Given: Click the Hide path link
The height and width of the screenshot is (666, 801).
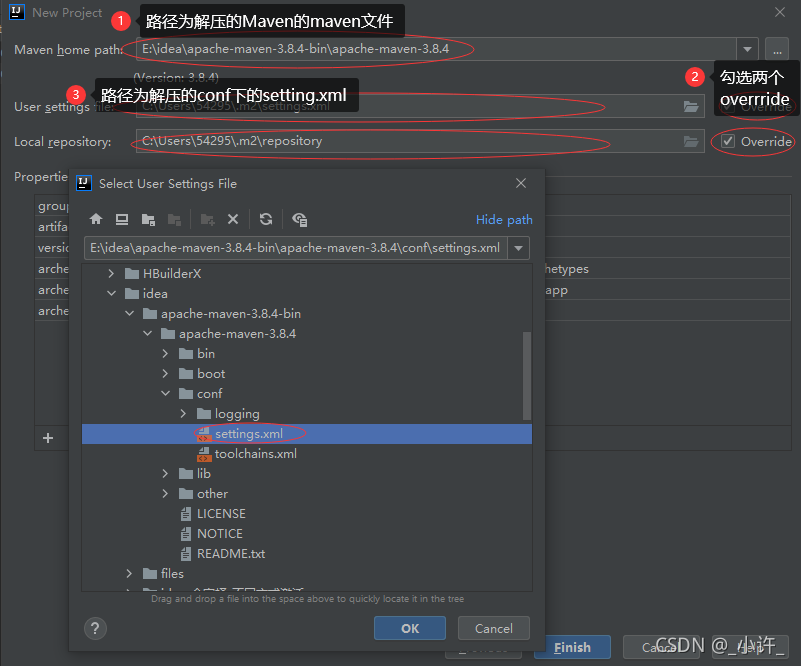Looking at the screenshot, I should pos(504,220).
